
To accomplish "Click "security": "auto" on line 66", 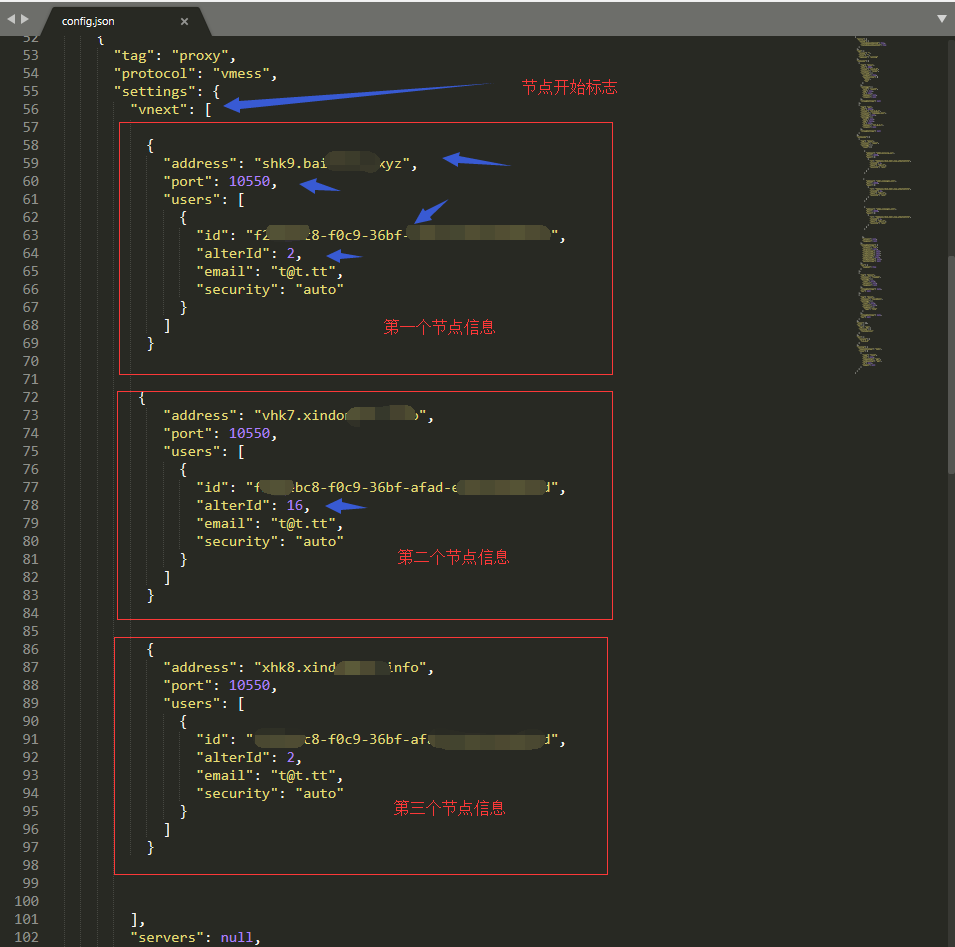I will coord(270,290).
